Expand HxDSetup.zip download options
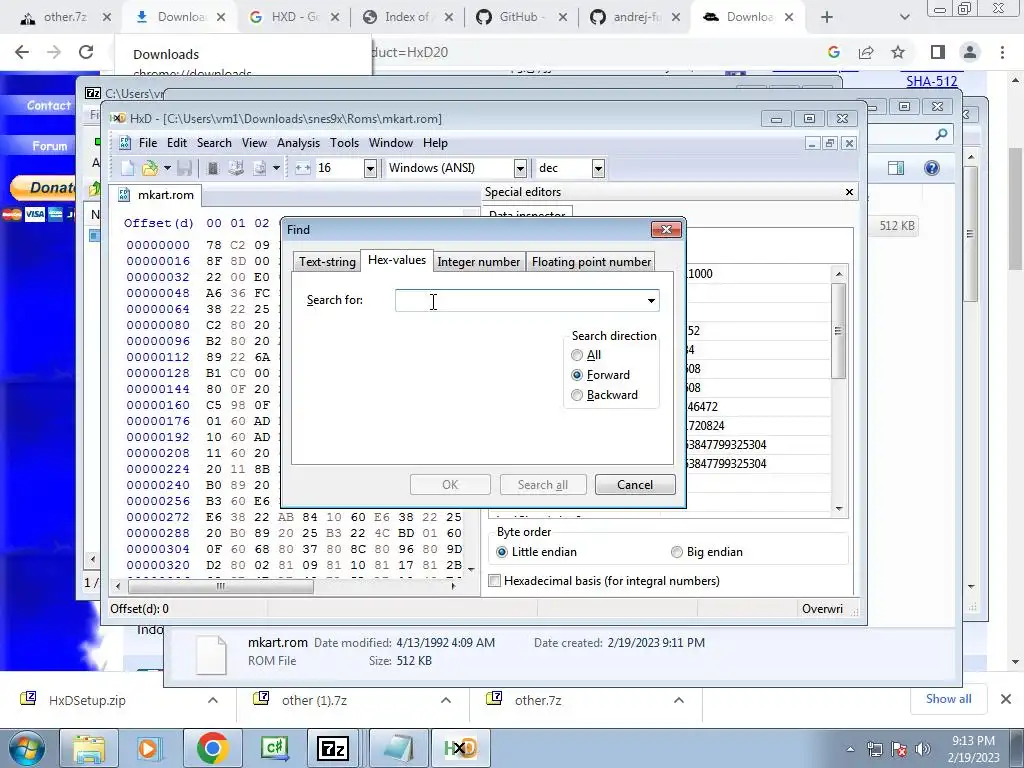 click(213, 700)
